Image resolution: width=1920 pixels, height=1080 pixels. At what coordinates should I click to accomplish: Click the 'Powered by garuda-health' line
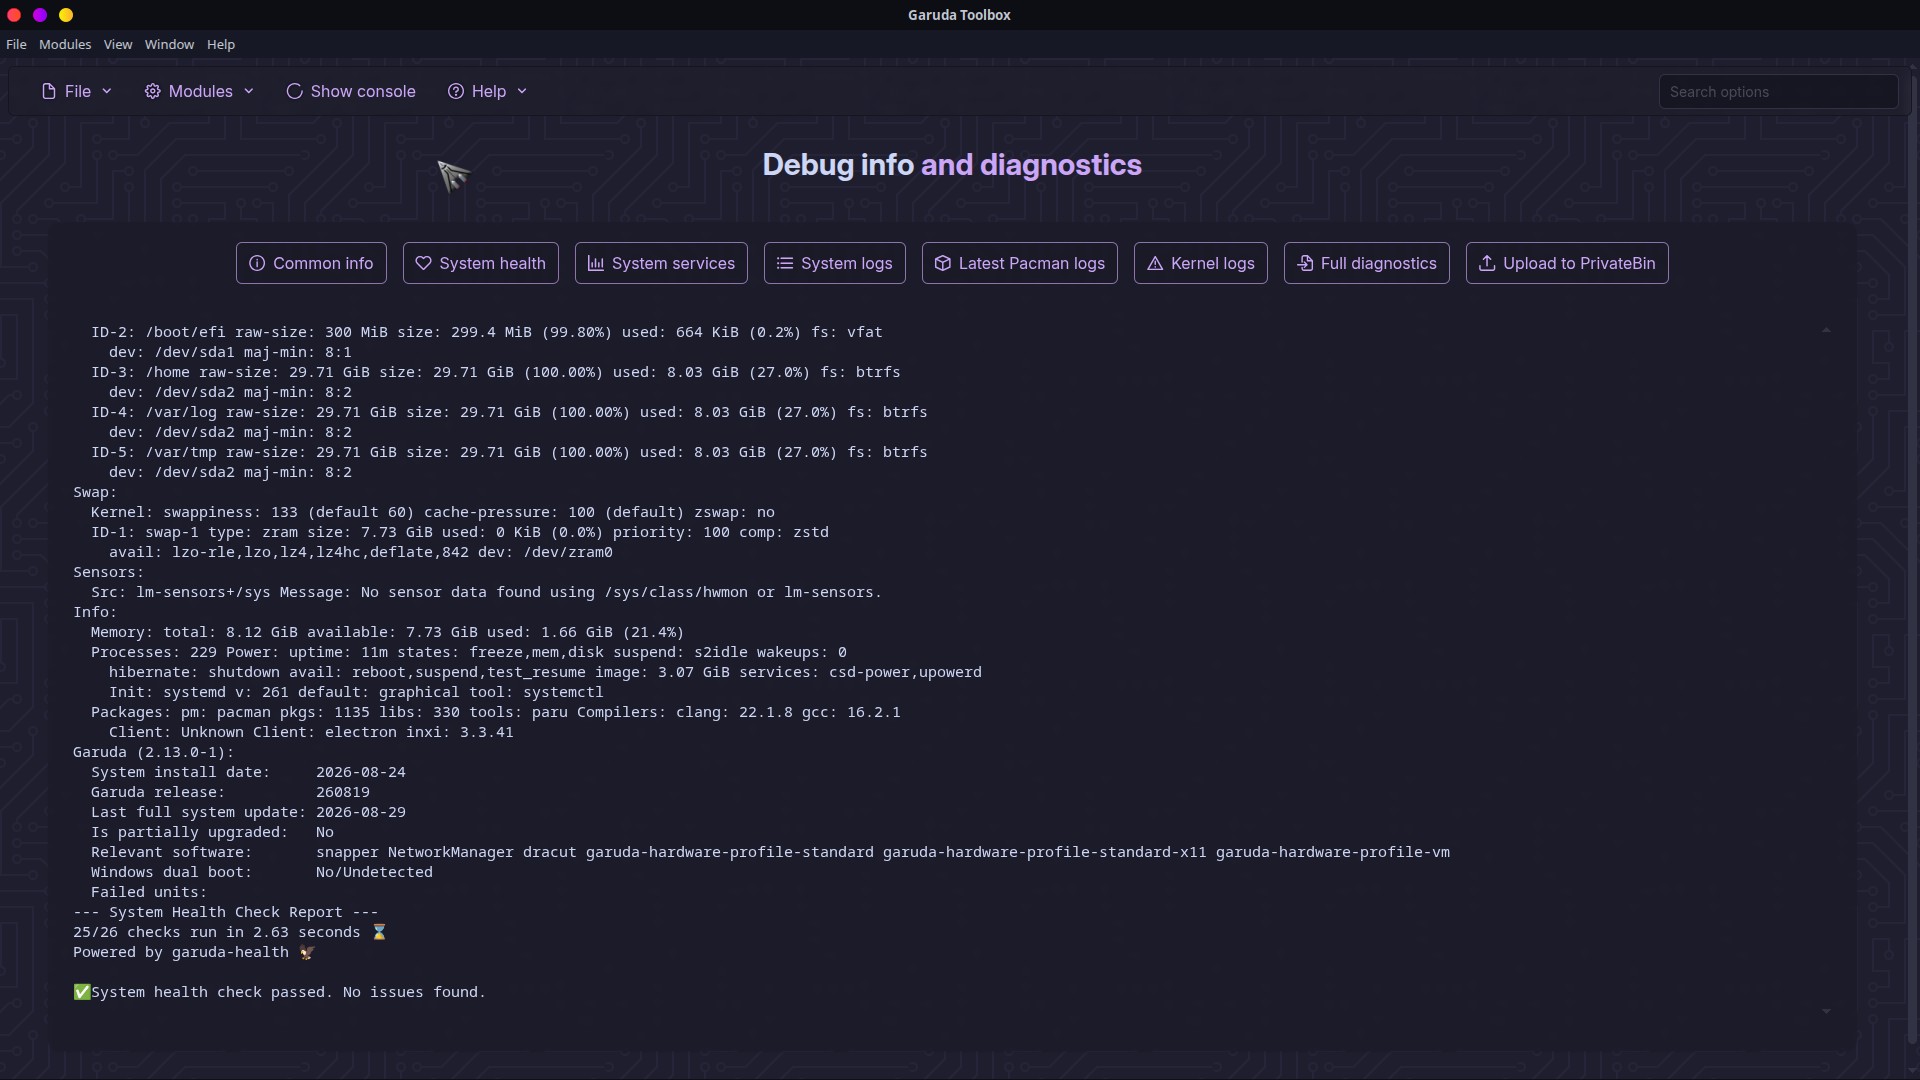[x=194, y=952]
